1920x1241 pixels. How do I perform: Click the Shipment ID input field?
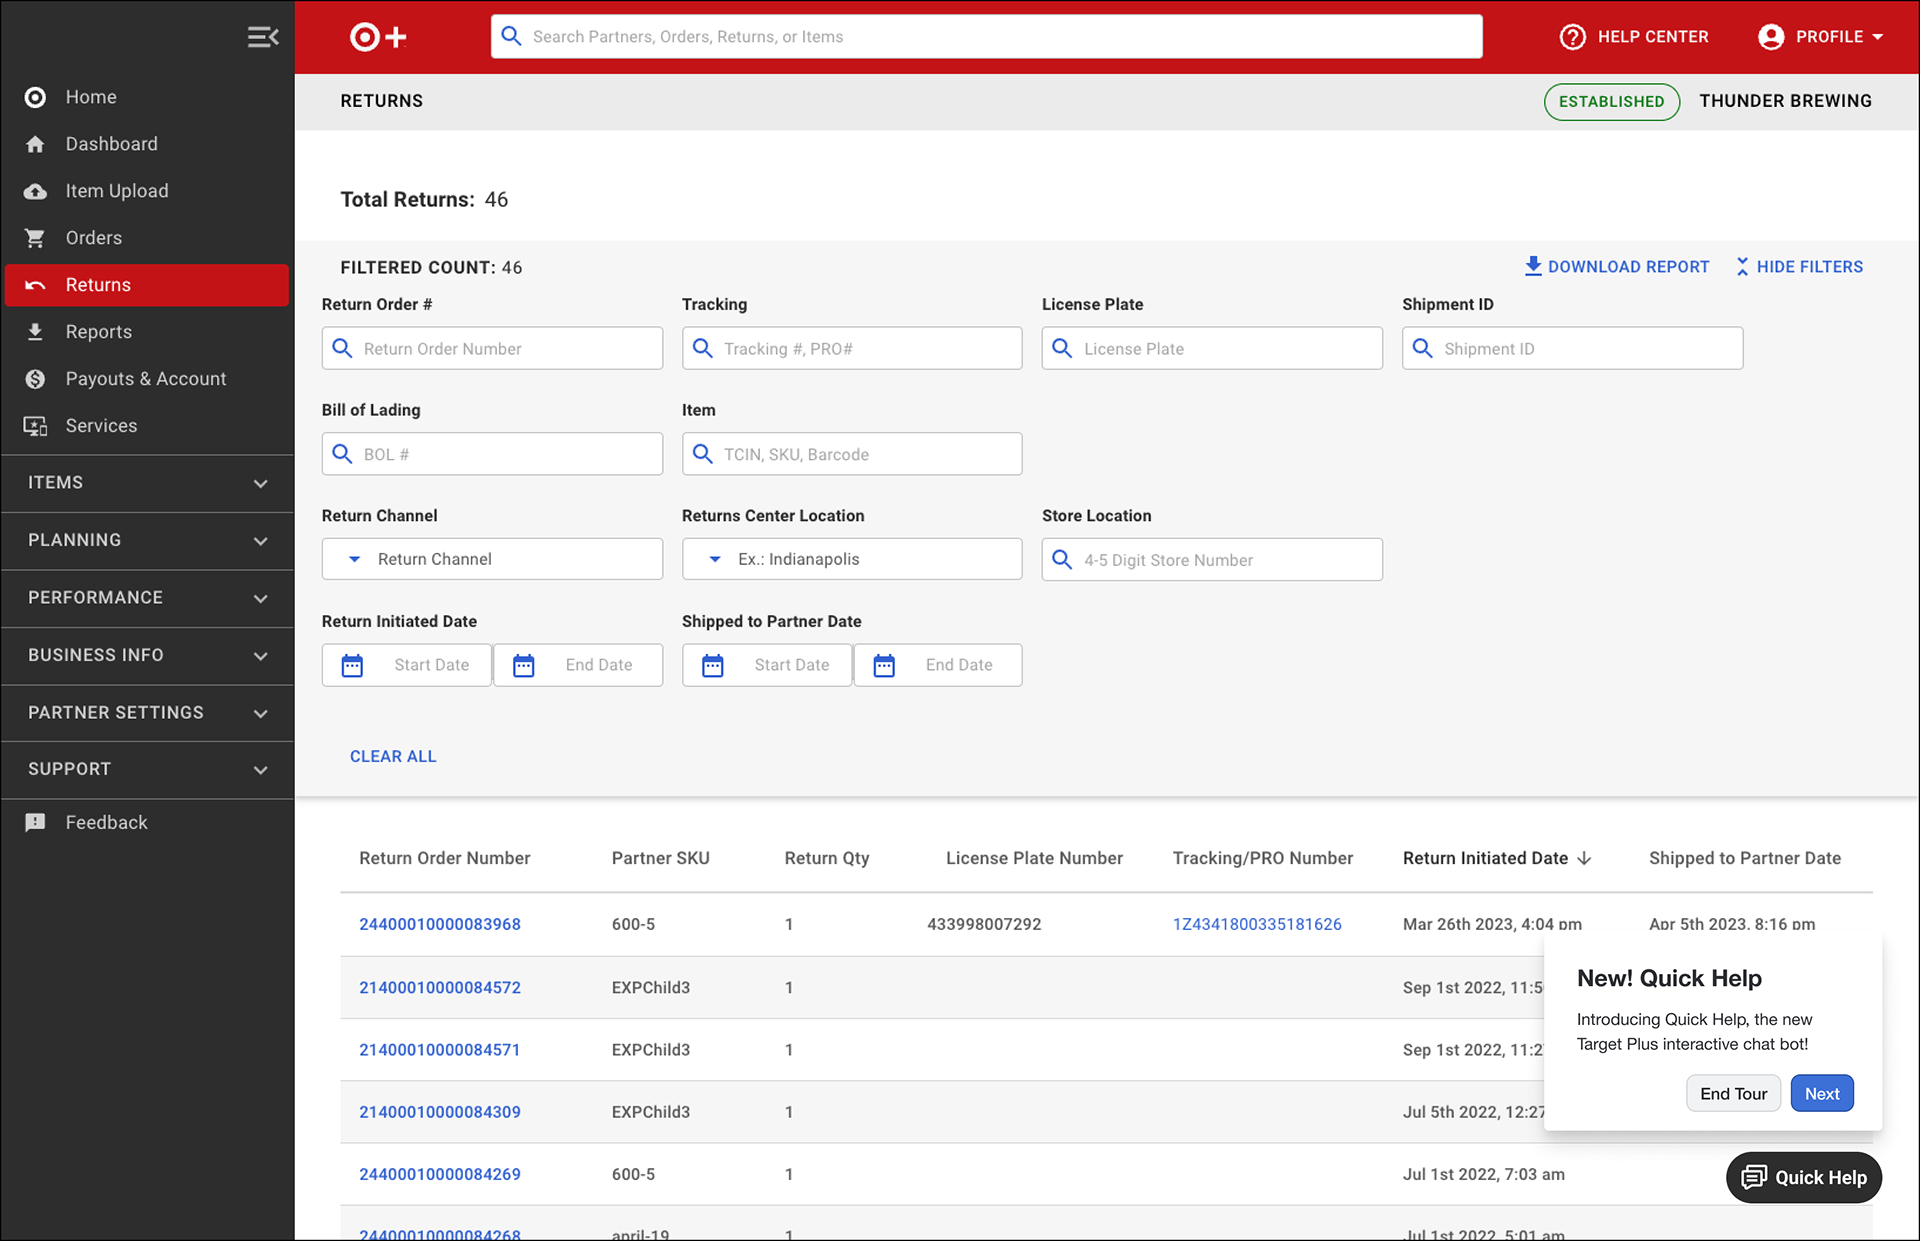point(1572,348)
